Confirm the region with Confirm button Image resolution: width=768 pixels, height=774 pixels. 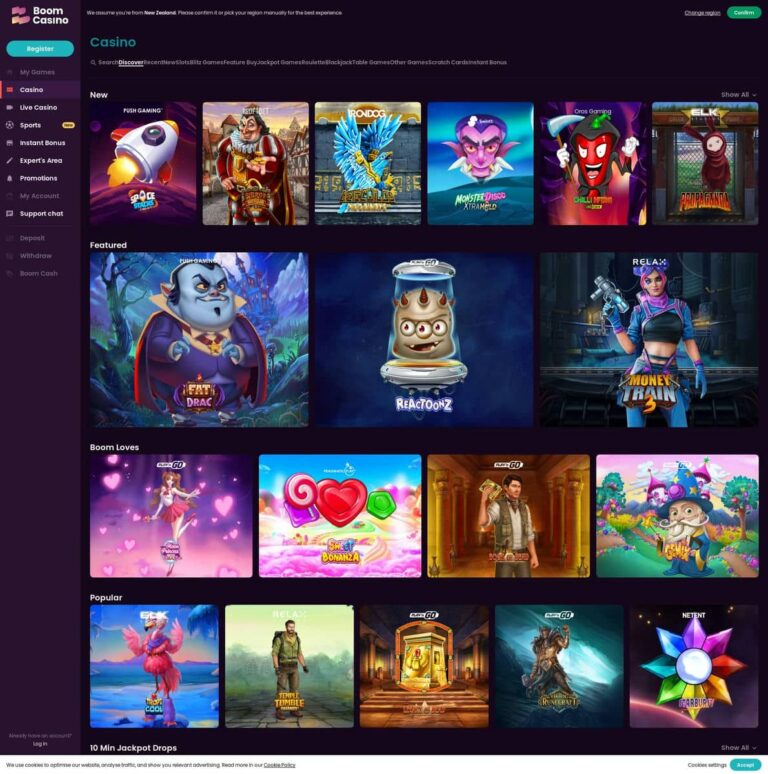pyautogui.click(x=743, y=12)
